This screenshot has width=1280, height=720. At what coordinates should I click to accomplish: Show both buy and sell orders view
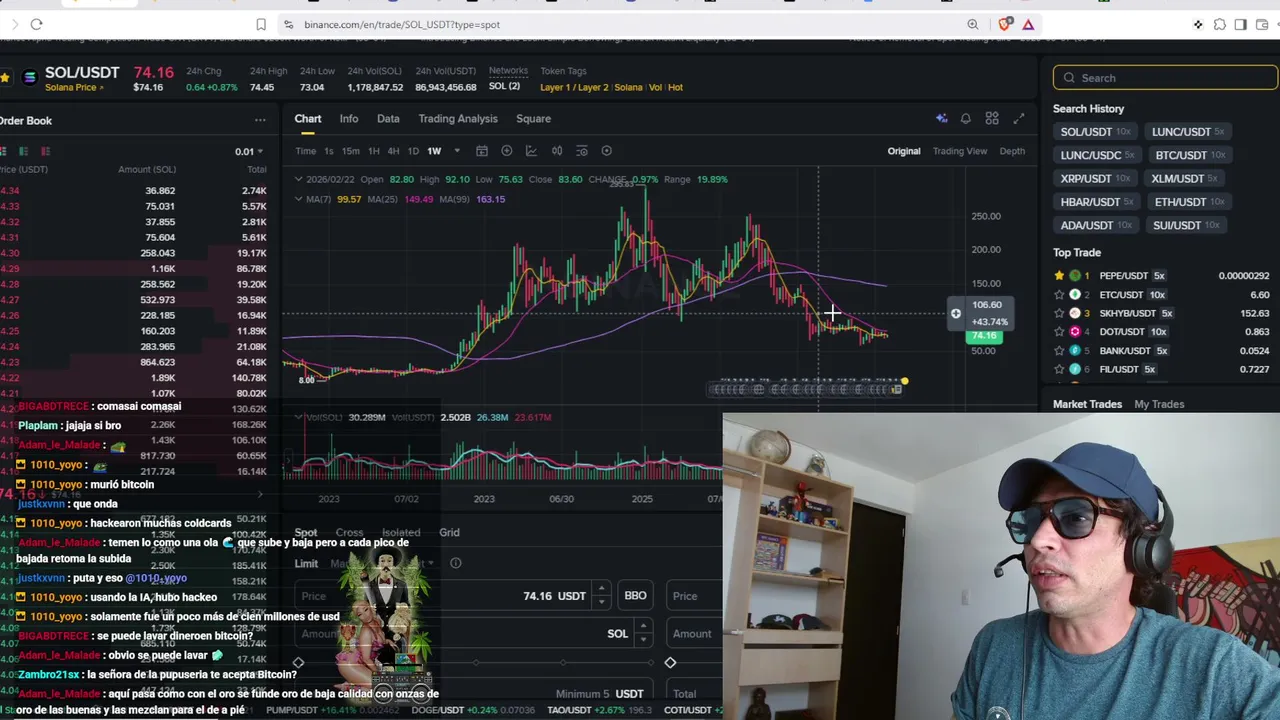[4, 151]
